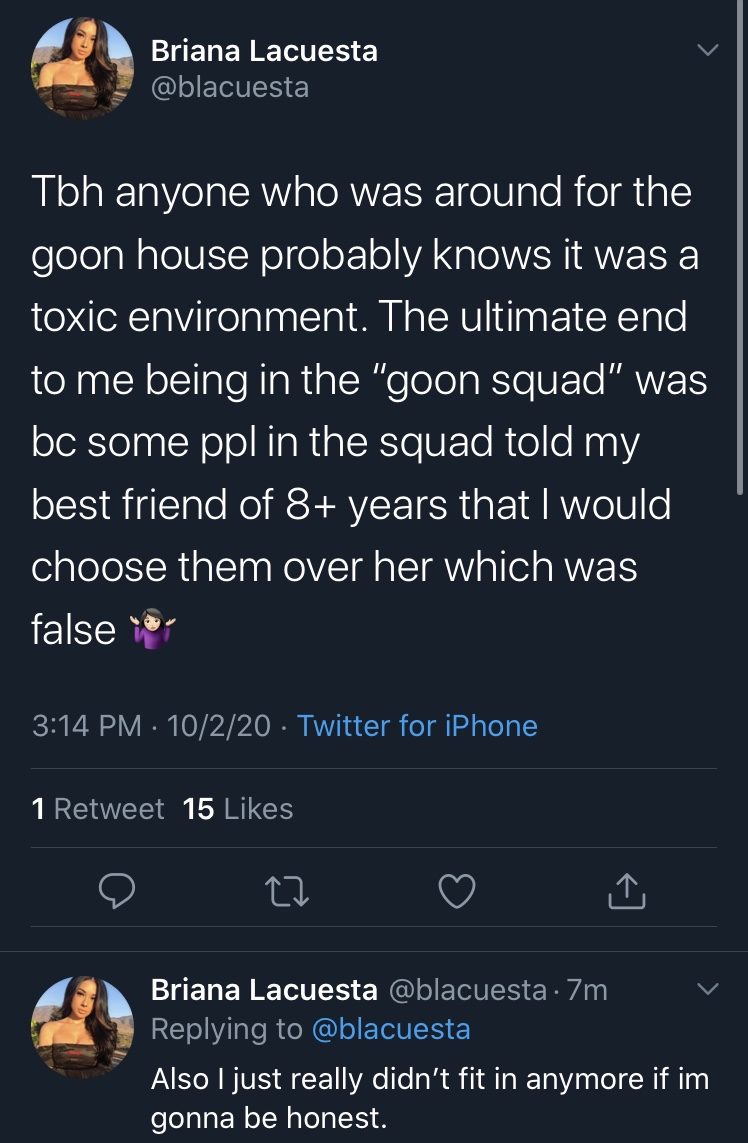Open reply starting 'Also I just really'
The width and height of the screenshot is (748, 1143).
(429, 1097)
